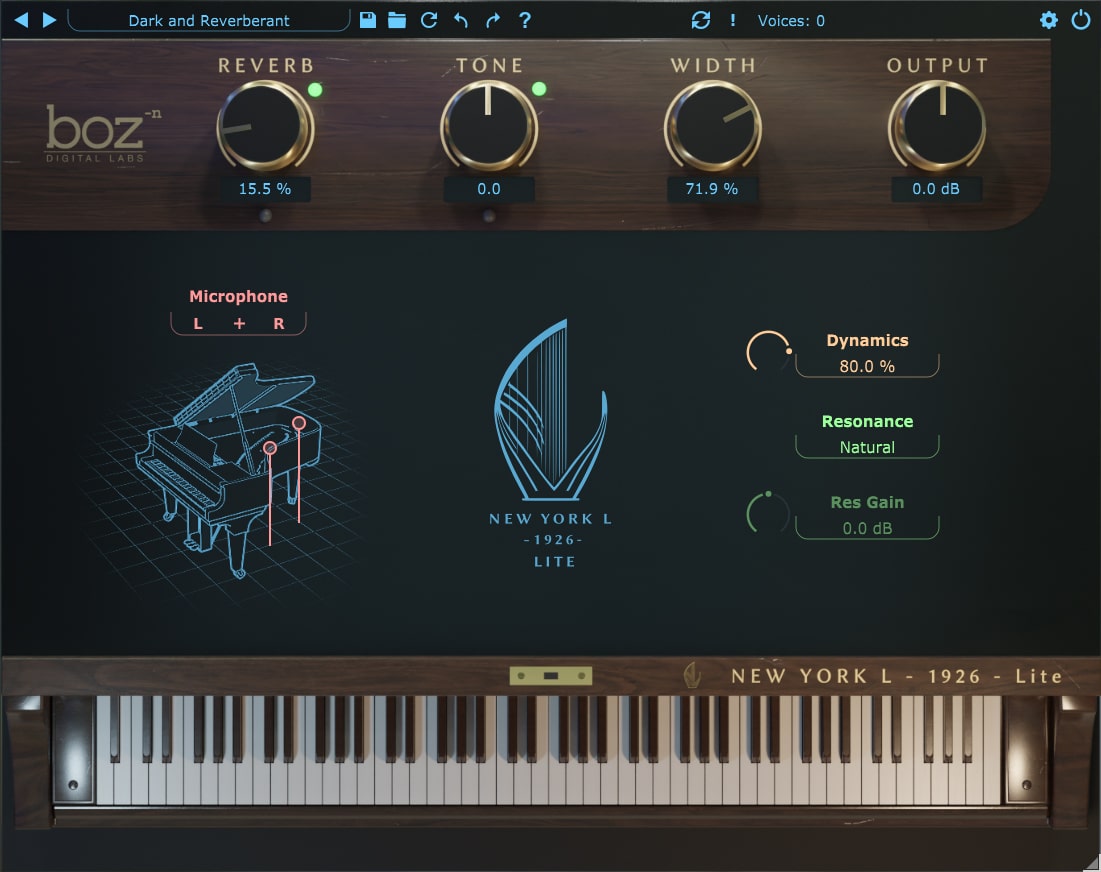Viewport: 1101px width, 872px height.
Task: Click the exclamation mark notification indicator
Action: [x=733, y=20]
